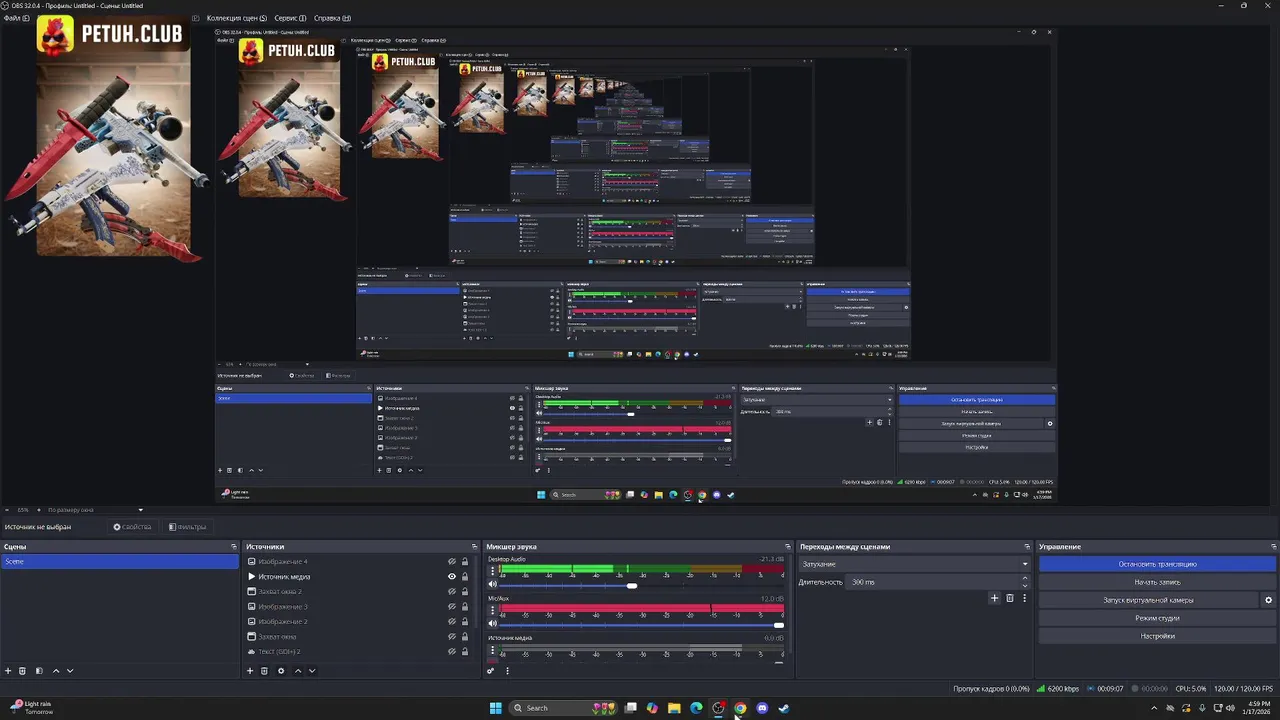Open Windows Start menu

click(x=495, y=708)
